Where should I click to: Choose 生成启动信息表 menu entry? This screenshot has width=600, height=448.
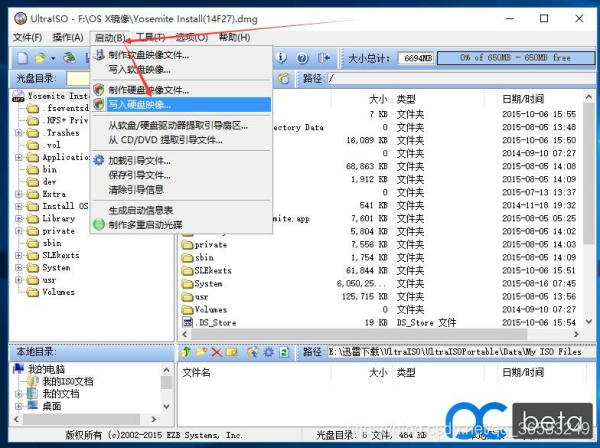click(x=181, y=210)
